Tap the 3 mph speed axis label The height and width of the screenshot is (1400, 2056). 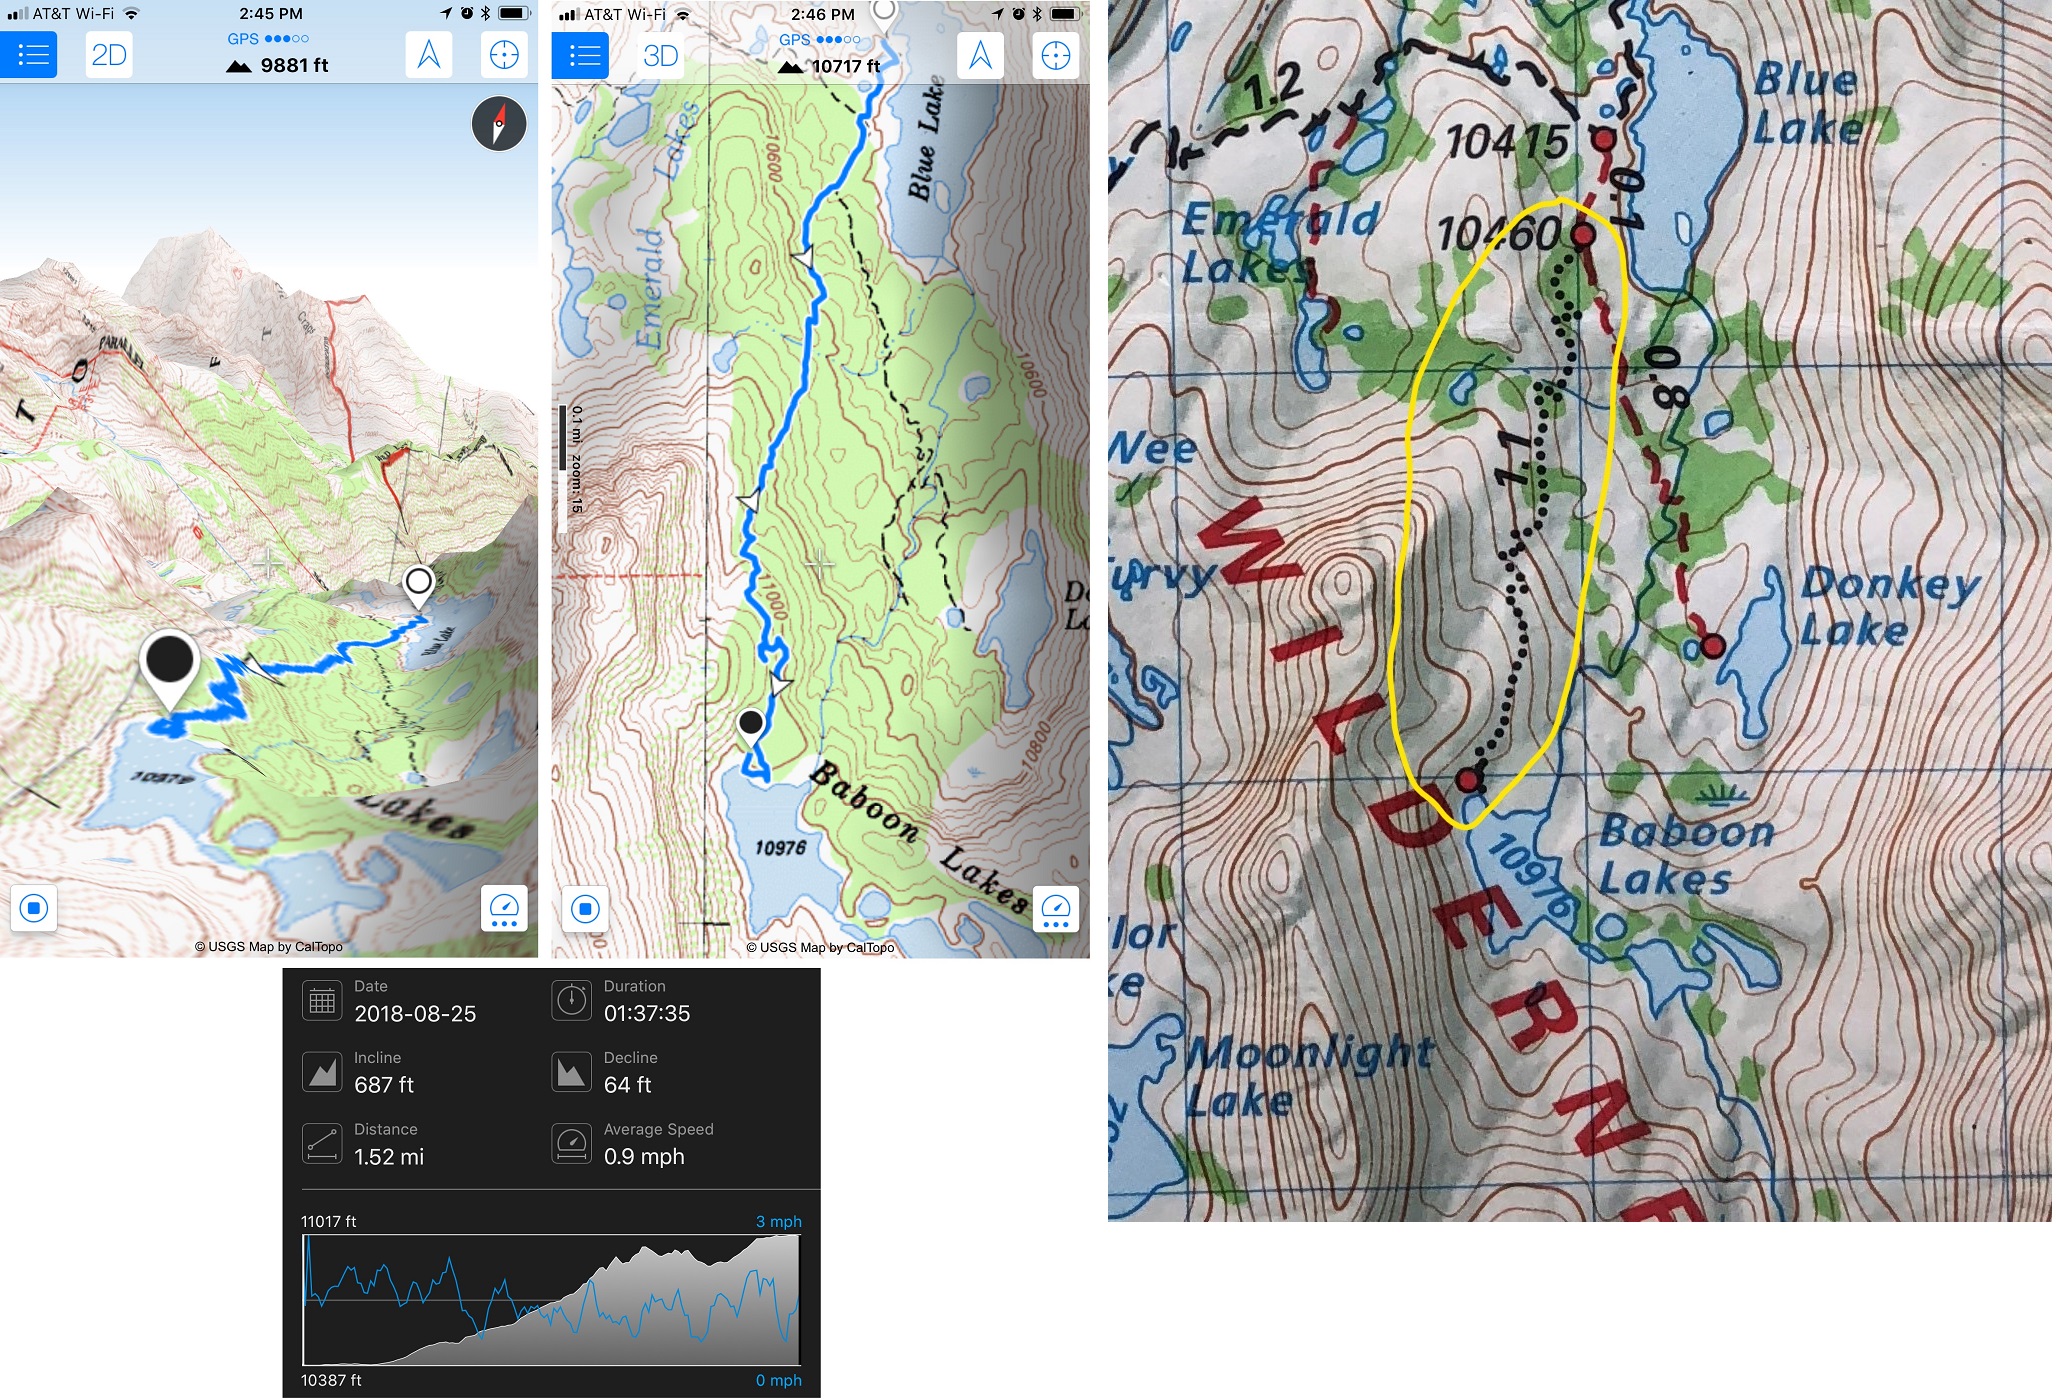coord(779,1222)
